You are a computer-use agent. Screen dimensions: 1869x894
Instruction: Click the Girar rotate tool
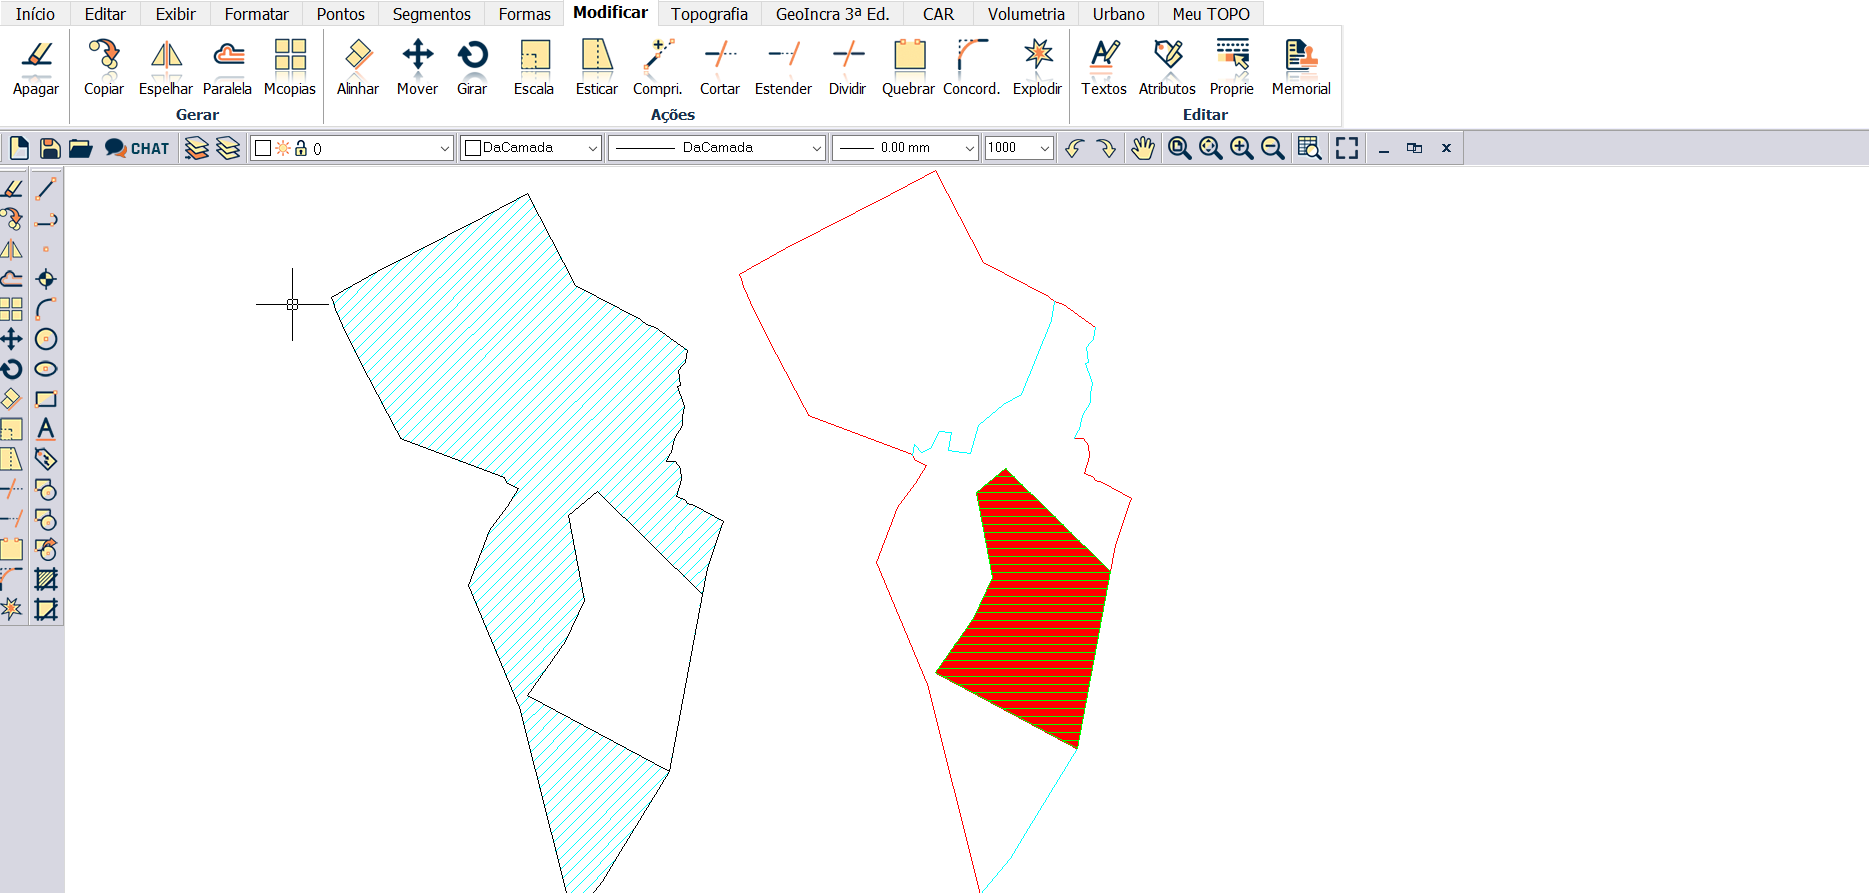point(472,67)
